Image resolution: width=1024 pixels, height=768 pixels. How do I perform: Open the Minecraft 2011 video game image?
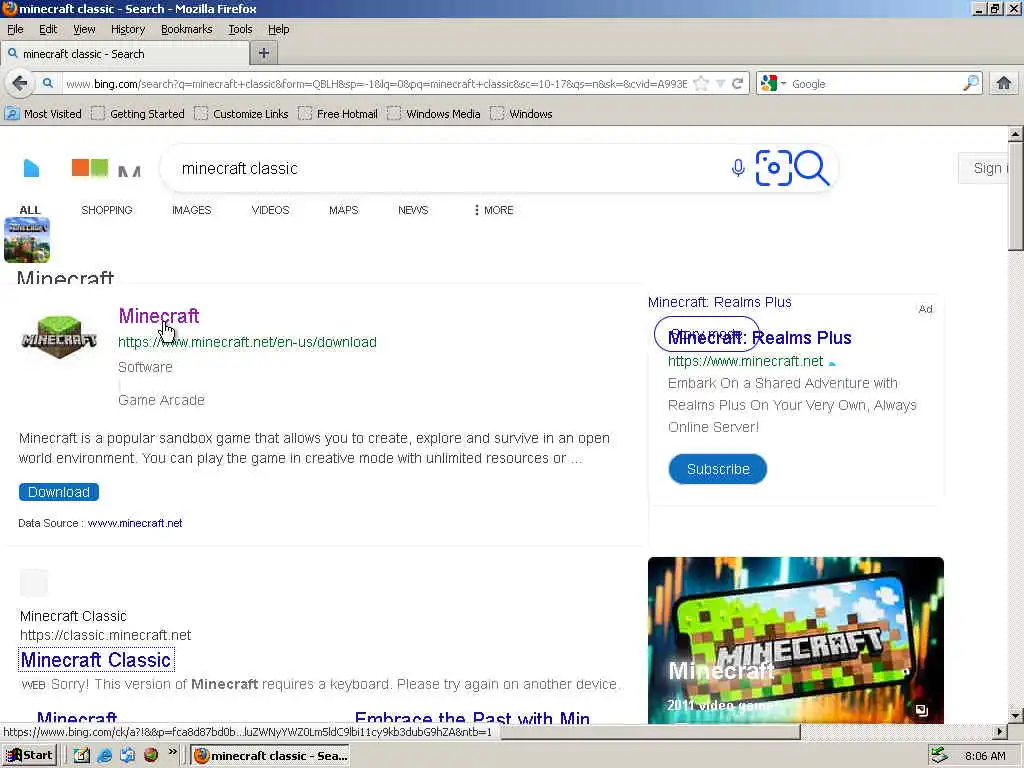click(x=795, y=640)
